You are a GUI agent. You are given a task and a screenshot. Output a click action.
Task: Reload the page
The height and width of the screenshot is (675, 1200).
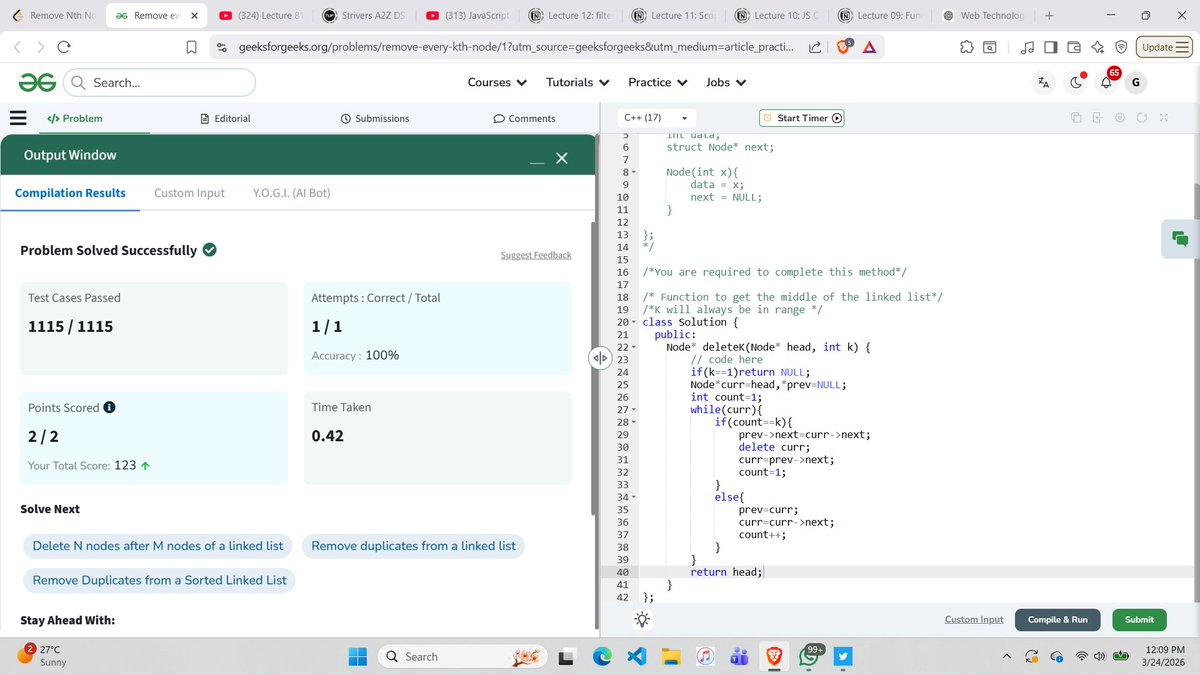[x=62, y=47]
